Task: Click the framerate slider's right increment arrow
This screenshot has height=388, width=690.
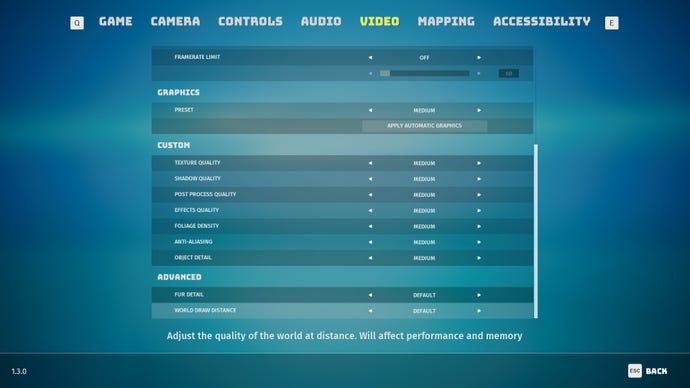Action: click(479, 73)
